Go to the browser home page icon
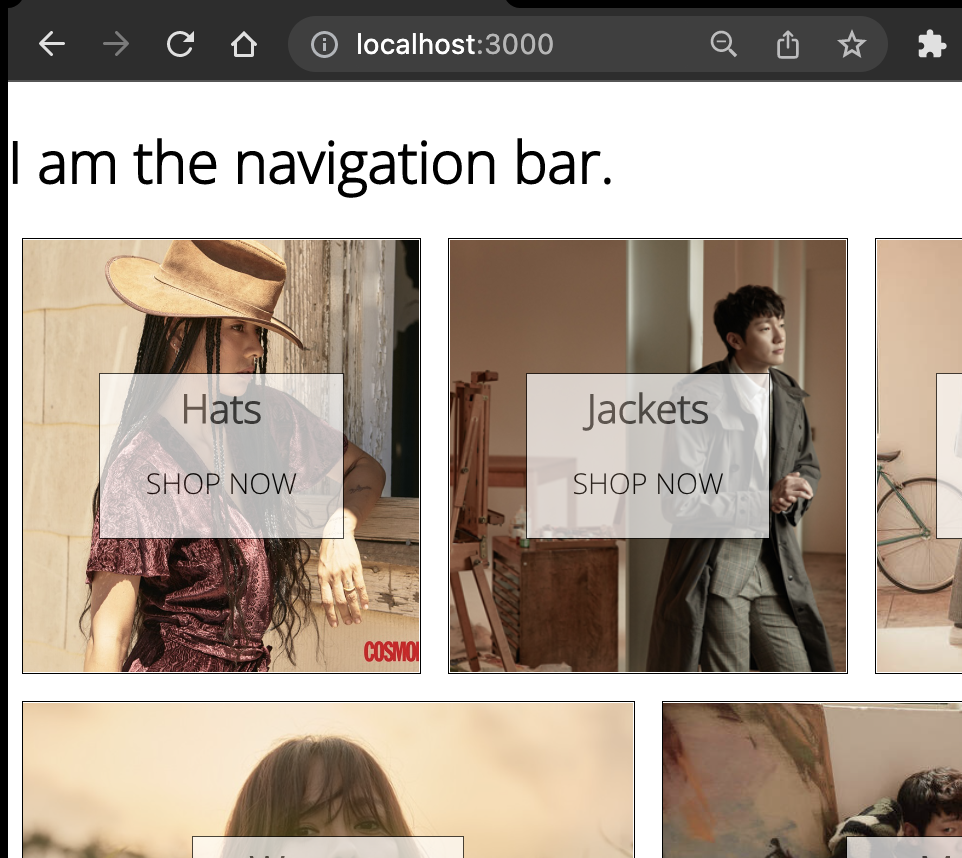962x858 pixels. click(x=244, y=44)
